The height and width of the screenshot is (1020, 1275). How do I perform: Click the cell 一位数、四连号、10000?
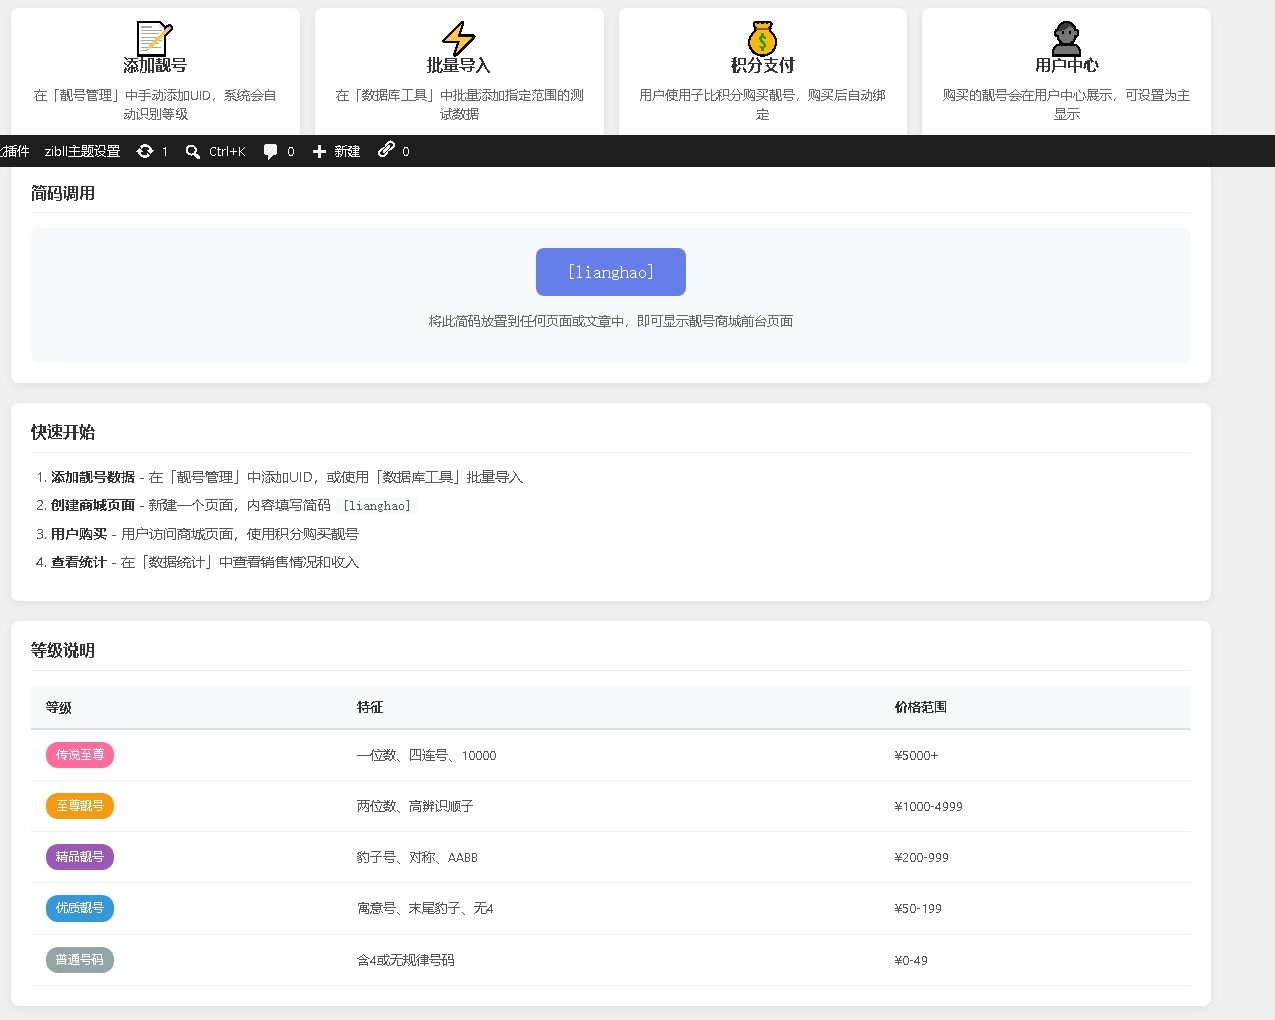click(427, 755)
